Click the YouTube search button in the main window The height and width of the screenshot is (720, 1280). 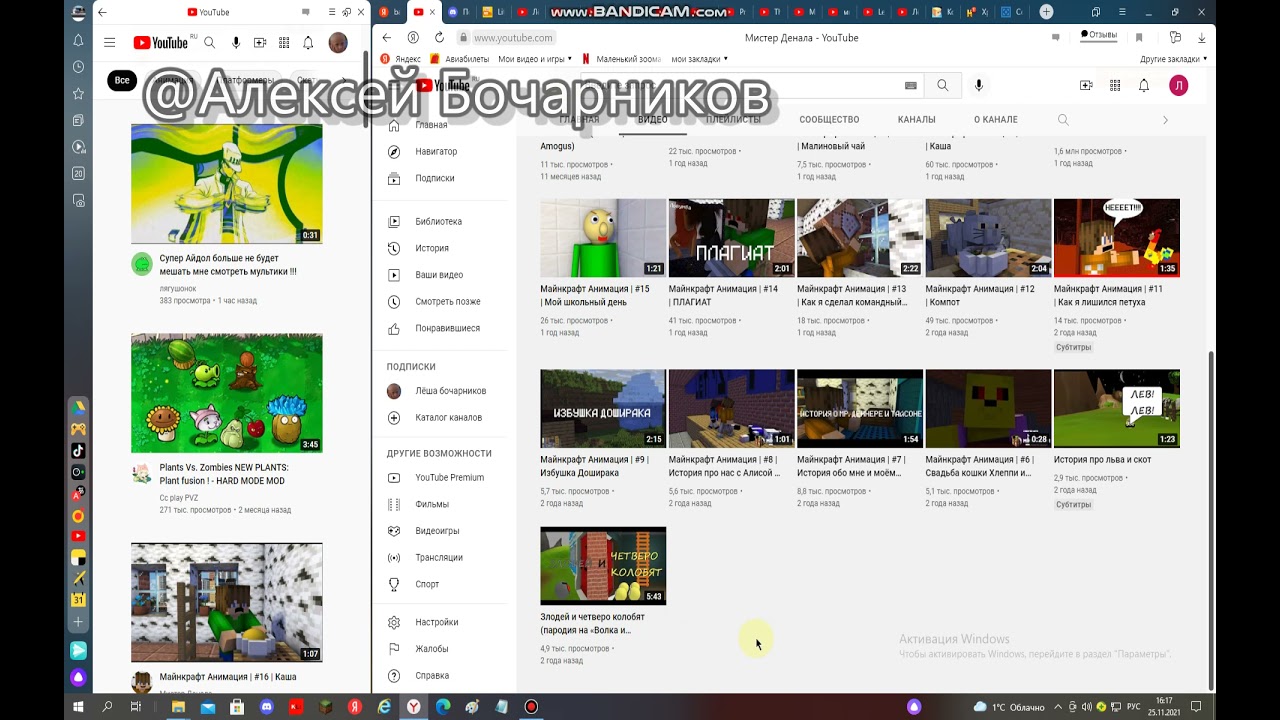(x=942, y=86)
